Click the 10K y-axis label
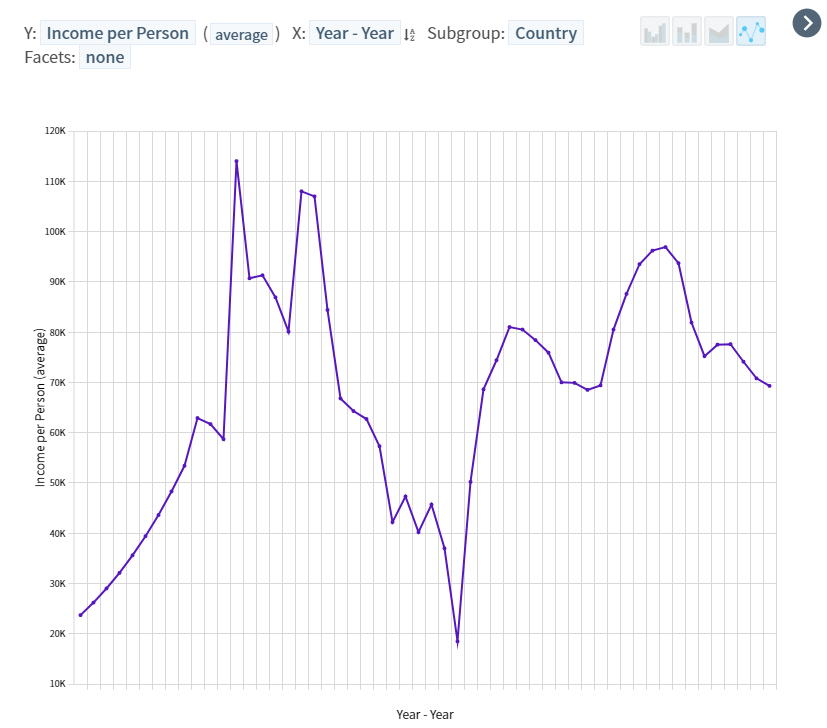The image size is (827, 728). pyautogui.click(x=57, y=684)
